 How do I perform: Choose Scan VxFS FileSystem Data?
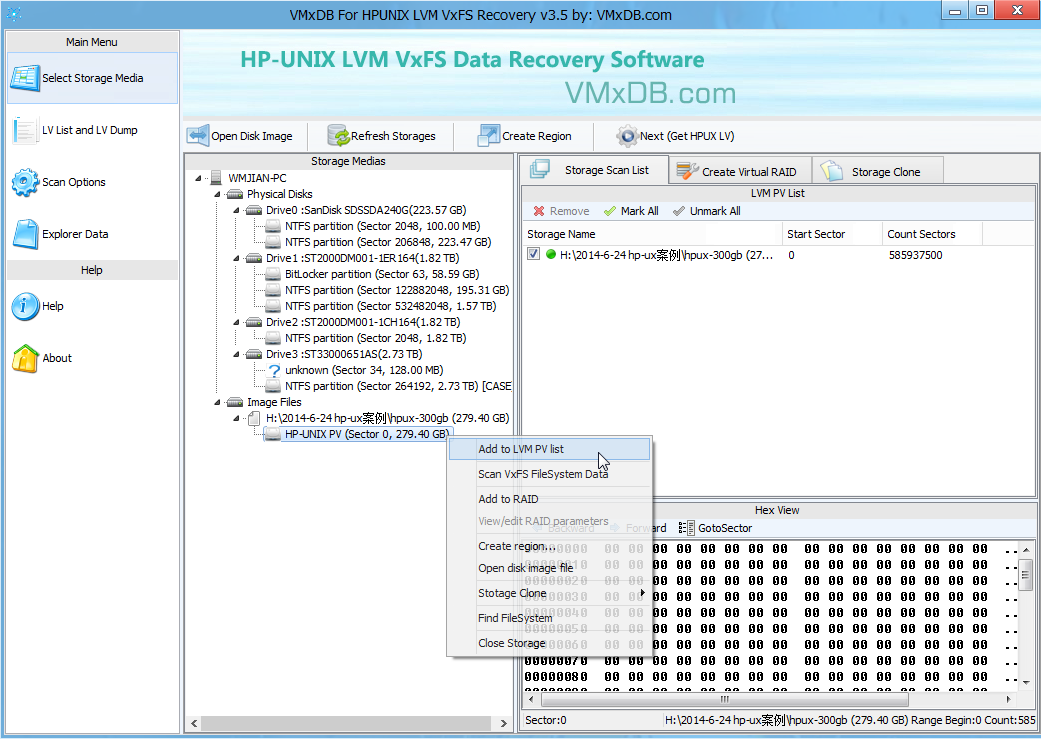click(x=550, y=474)
